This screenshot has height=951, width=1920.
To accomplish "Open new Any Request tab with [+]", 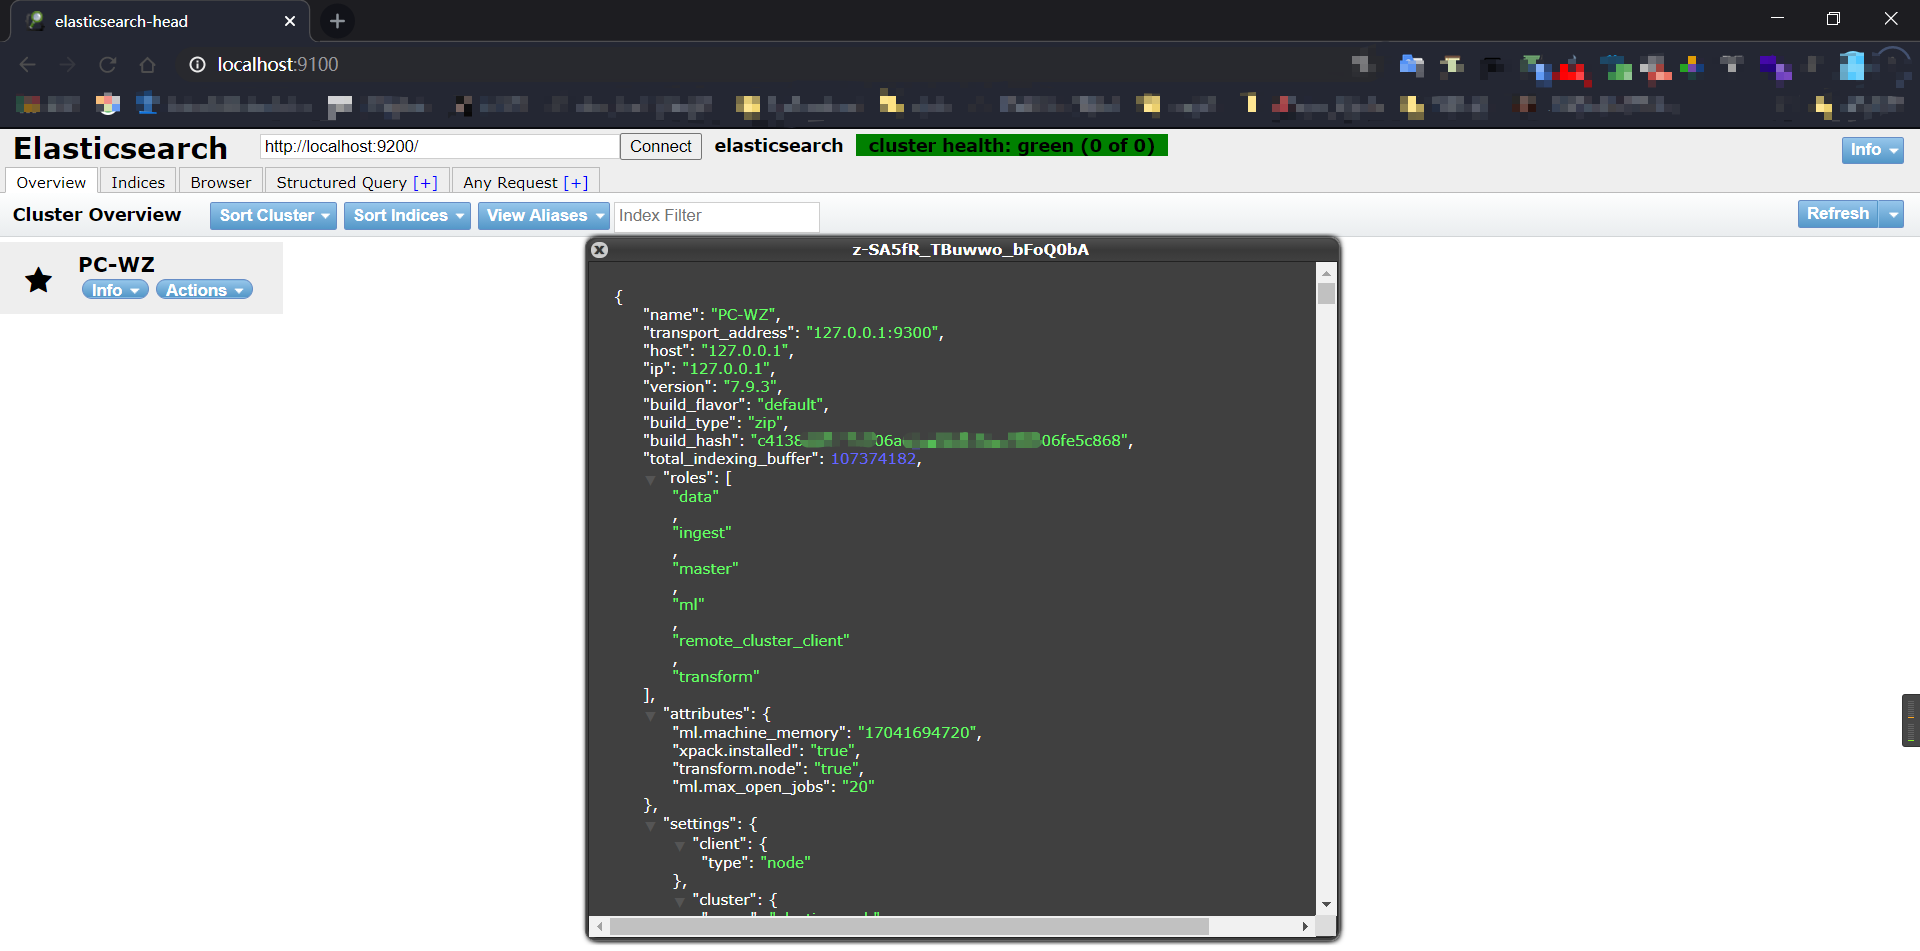I will [x=576, y=182].
